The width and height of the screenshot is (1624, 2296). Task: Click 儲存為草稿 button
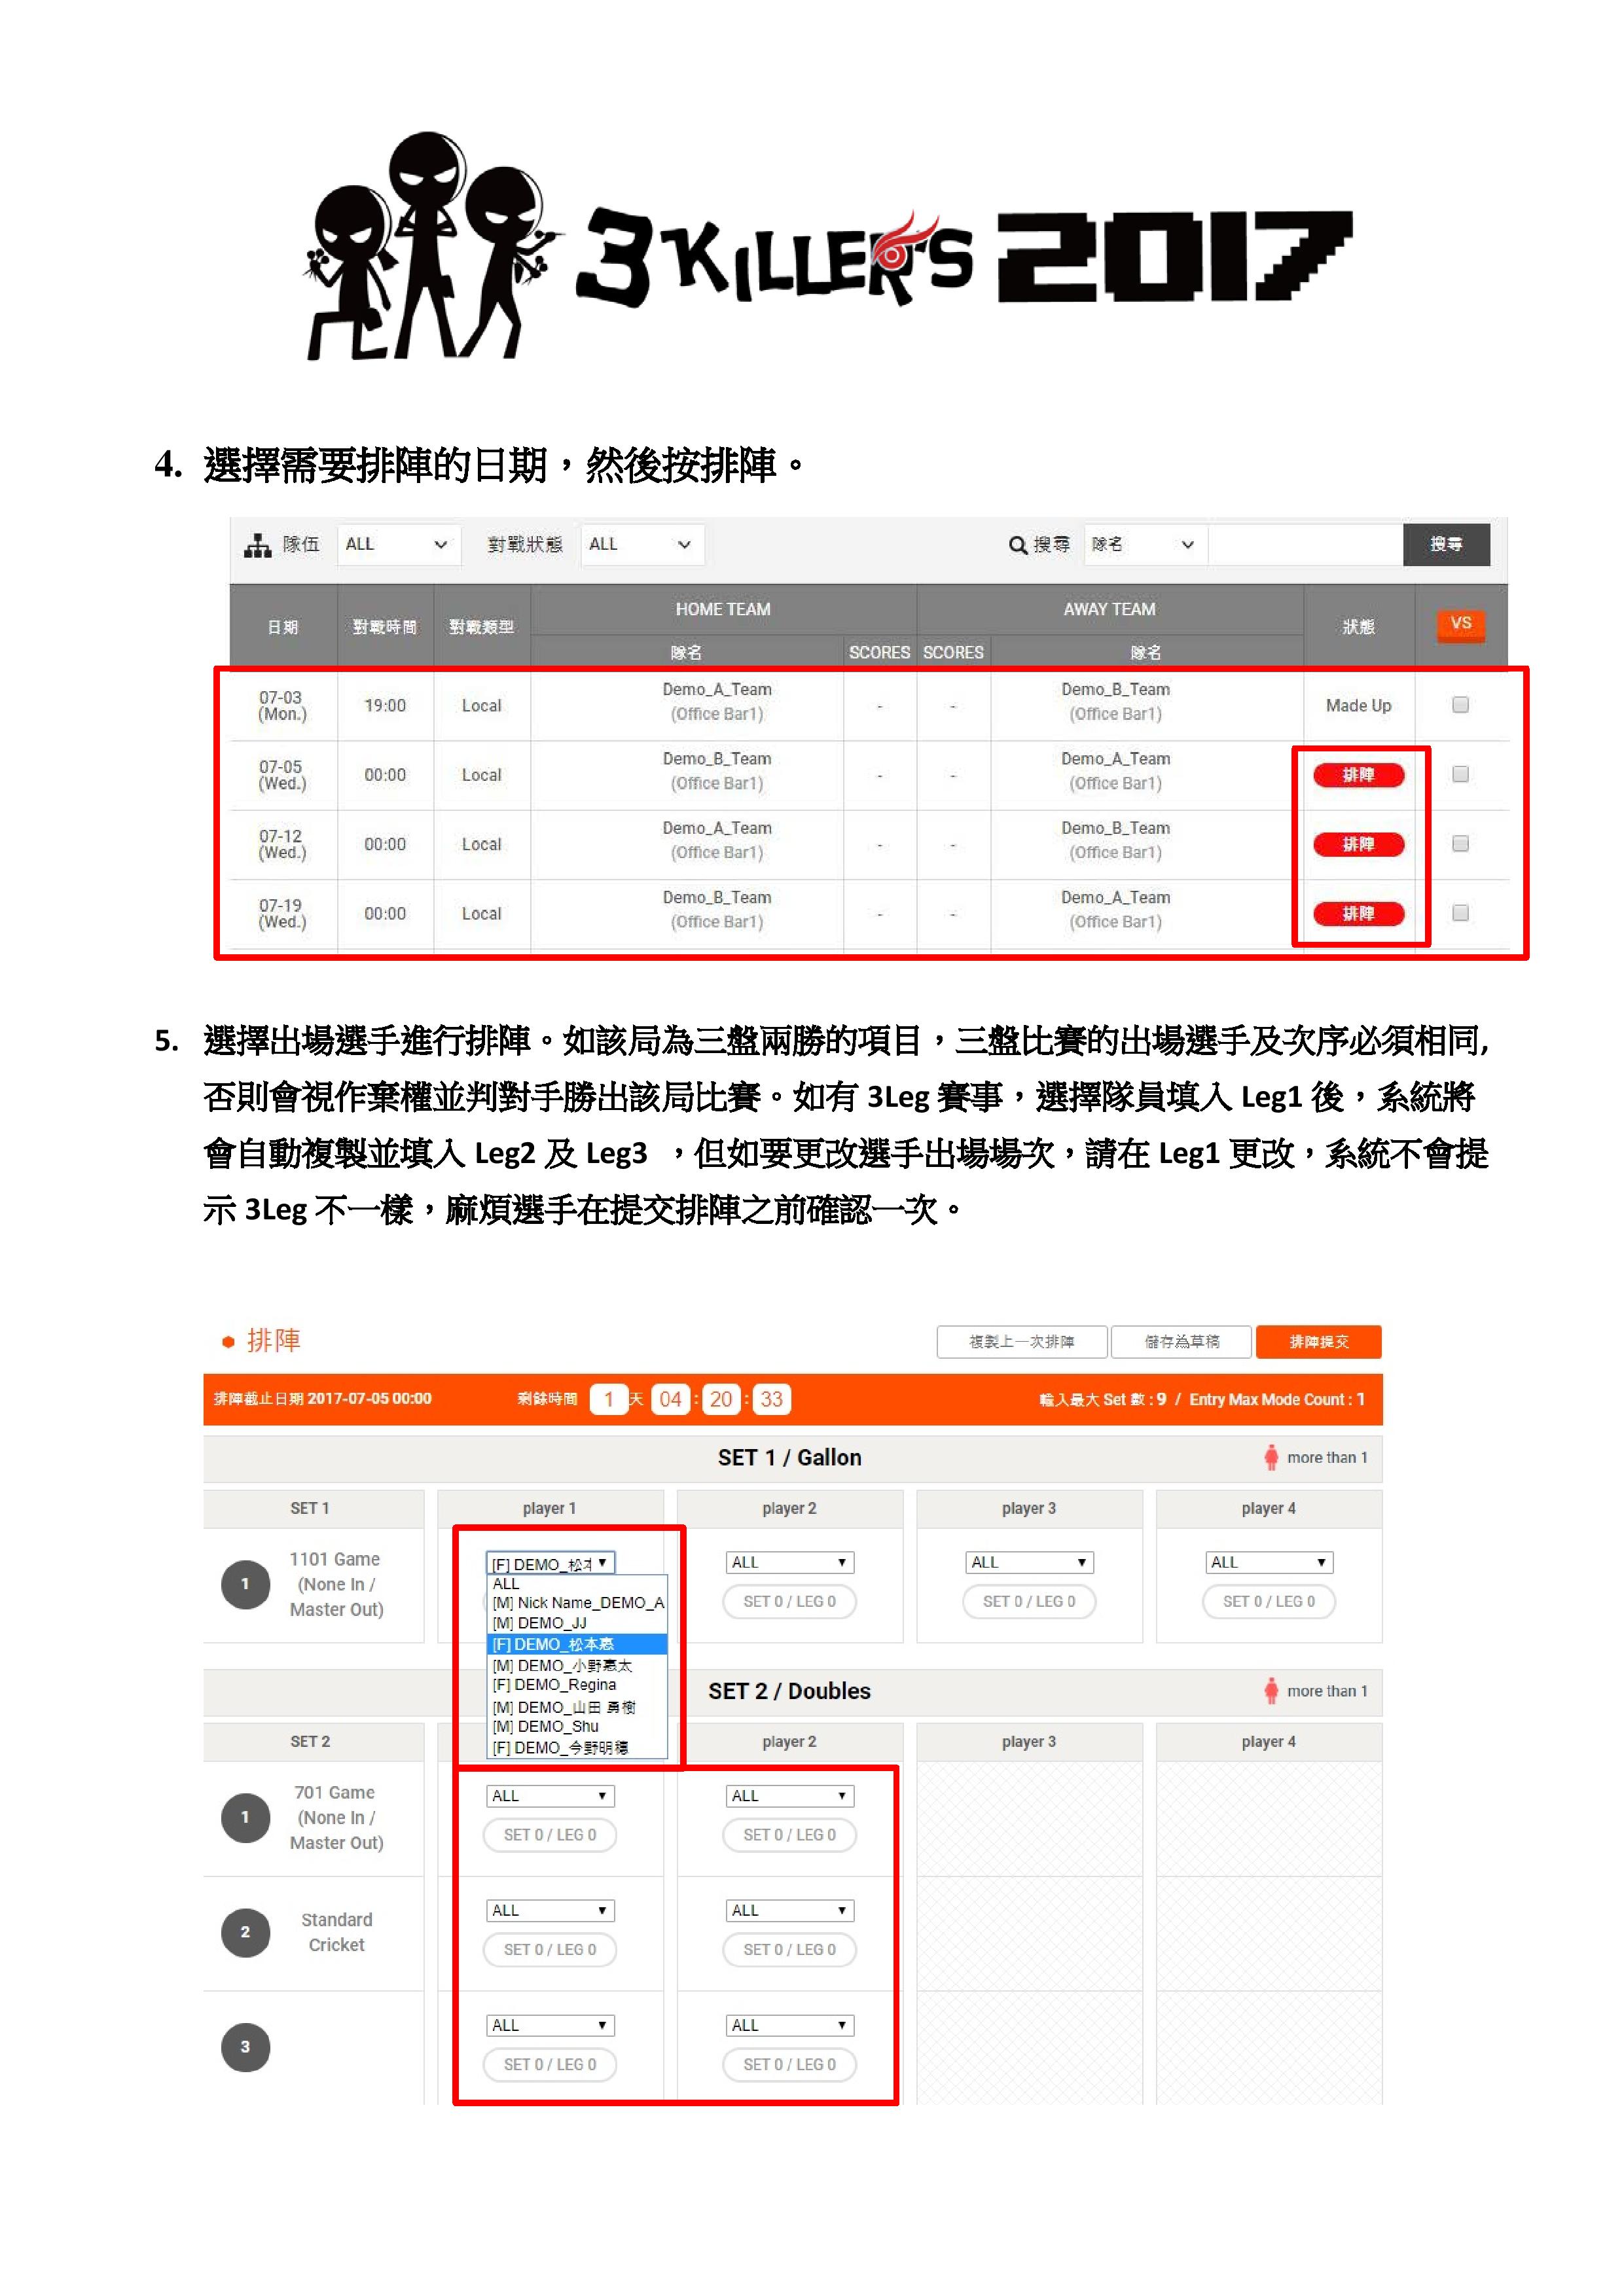1181,1342
